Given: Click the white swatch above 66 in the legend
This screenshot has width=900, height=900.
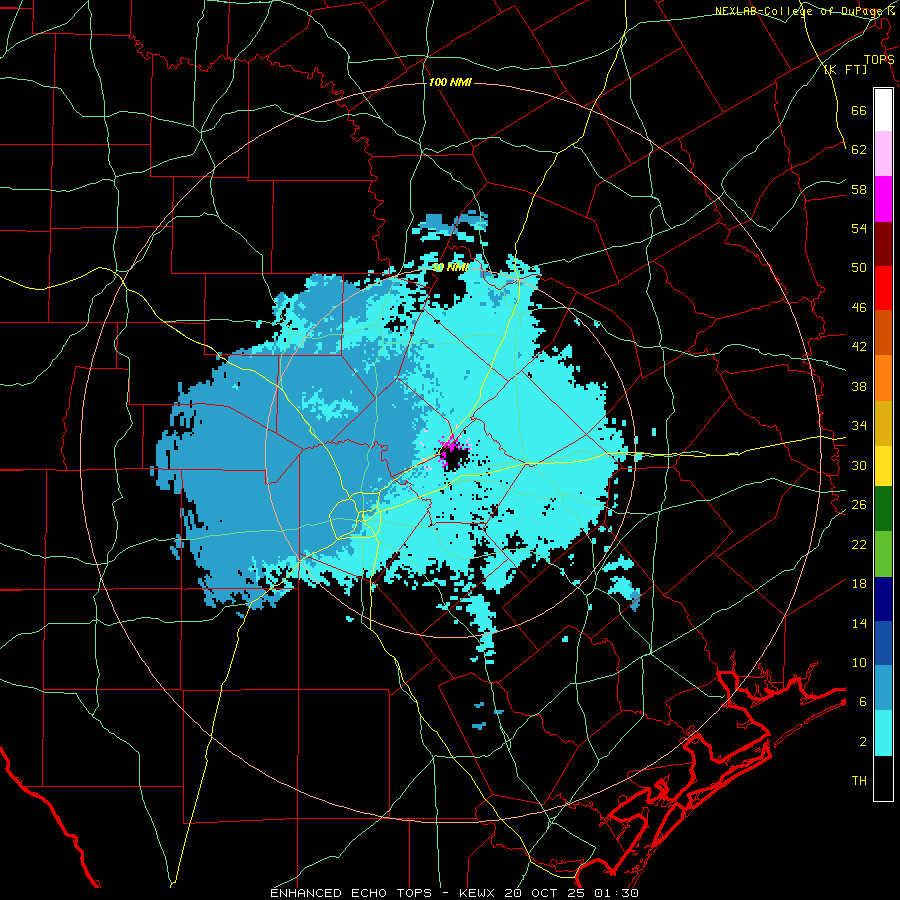Looking at the screenshot, I should click(883, 110).
